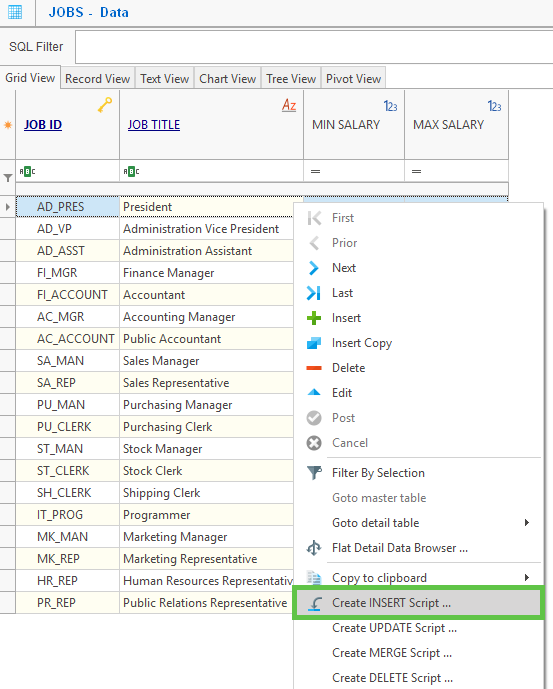Click the JOB TITLE filter row cell
Screen dimensions: 553x689
click(211, 171)
